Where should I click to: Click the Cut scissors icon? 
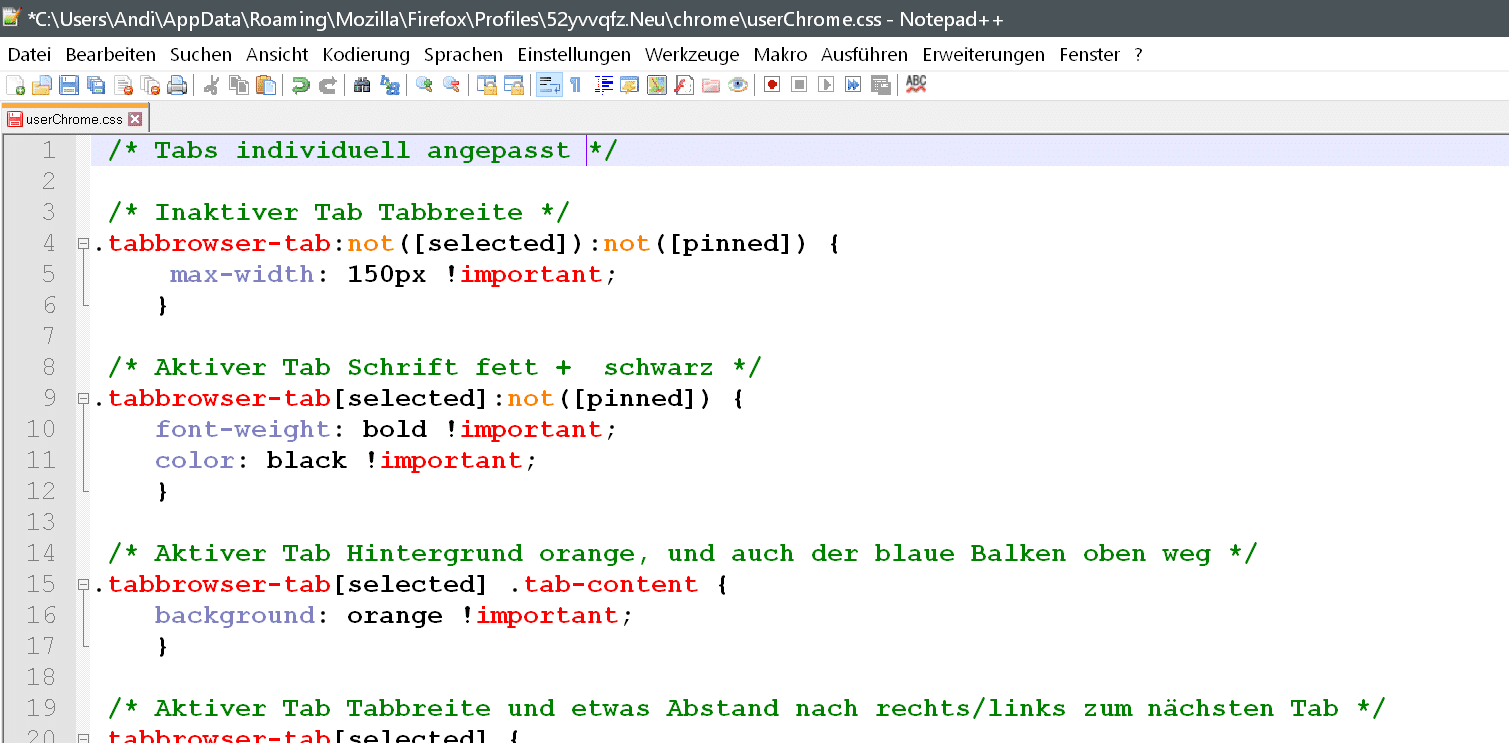click(x=211, y=85)
